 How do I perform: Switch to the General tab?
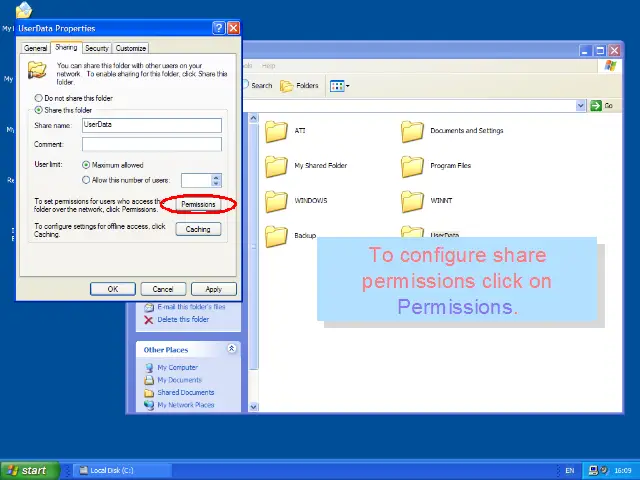[36, 48]
